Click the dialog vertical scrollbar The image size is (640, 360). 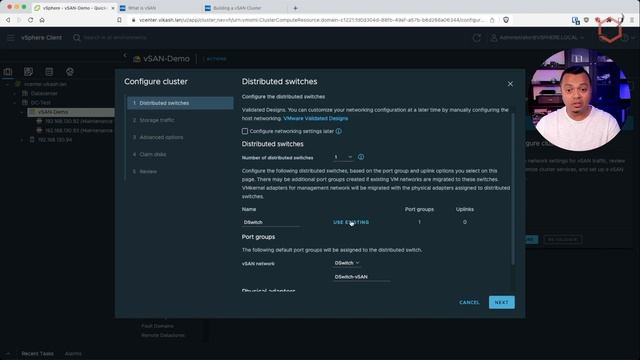513,188
